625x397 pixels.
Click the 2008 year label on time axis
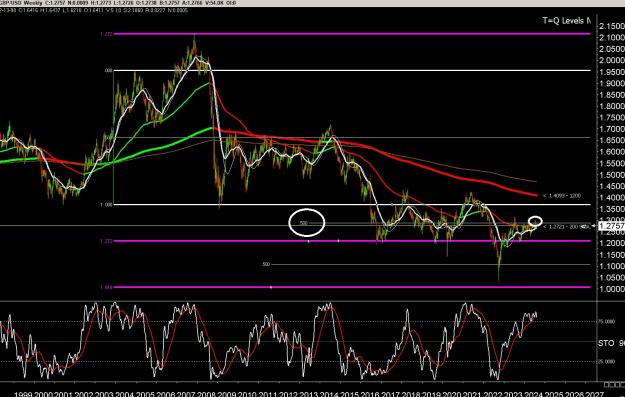click(207, 395)
